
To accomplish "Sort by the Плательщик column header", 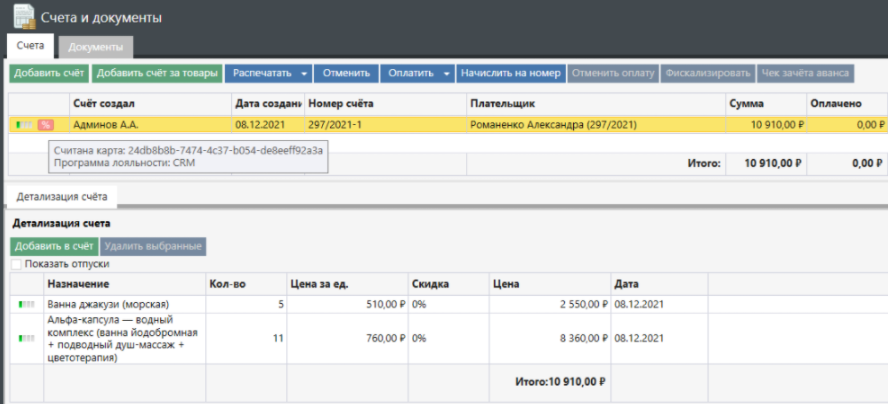I will click(x=505, y=103).
